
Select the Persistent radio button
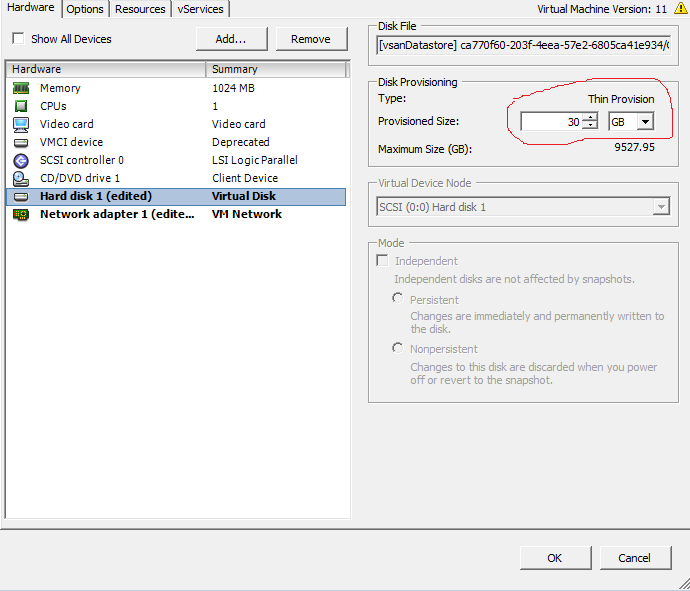(398, 299)
